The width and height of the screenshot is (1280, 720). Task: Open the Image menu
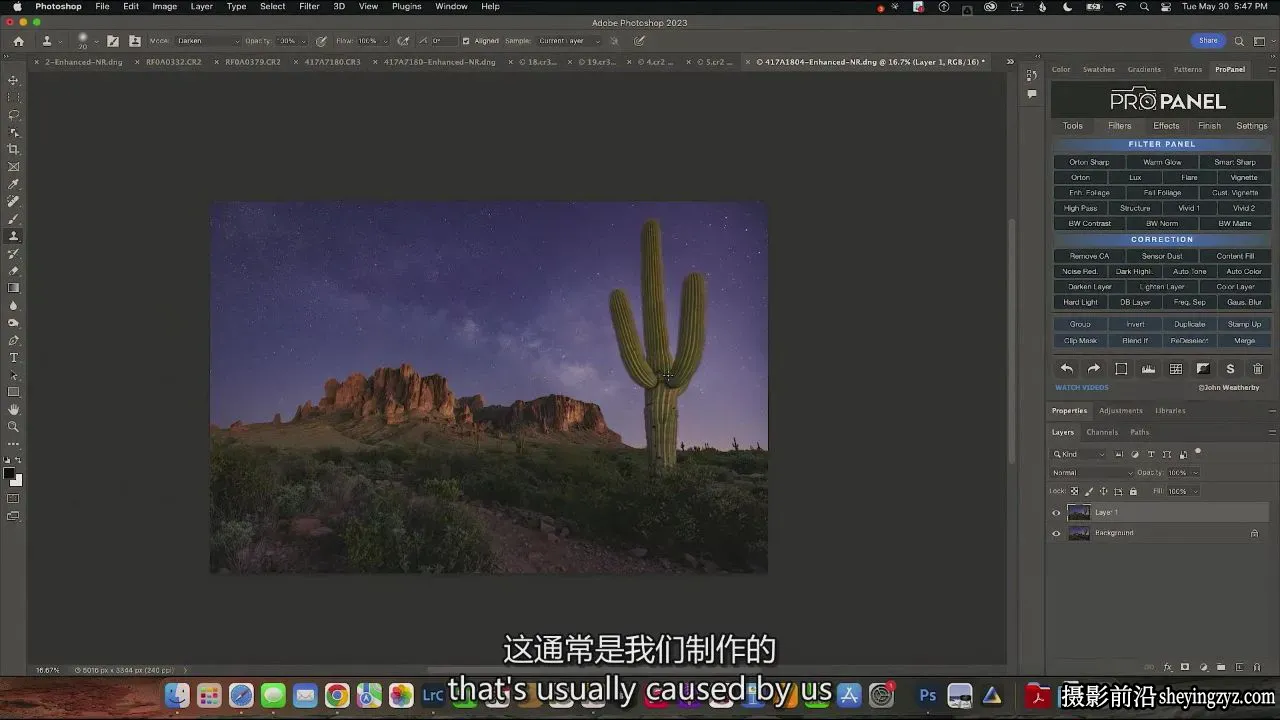tap(164, 6)
